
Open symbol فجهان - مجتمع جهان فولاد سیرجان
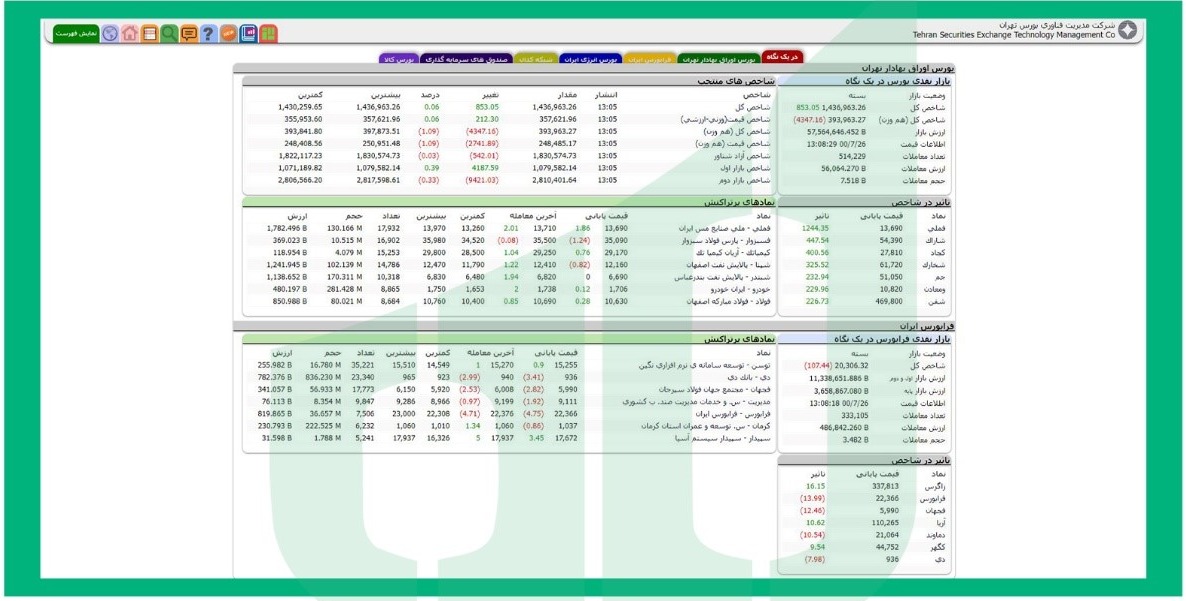pos(716,389)
